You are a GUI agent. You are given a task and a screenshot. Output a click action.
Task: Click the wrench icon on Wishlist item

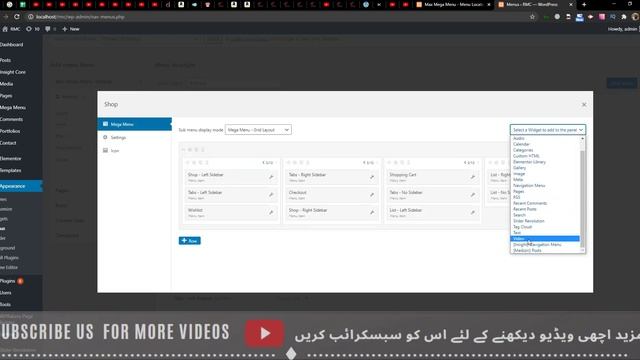coord(271,212)
